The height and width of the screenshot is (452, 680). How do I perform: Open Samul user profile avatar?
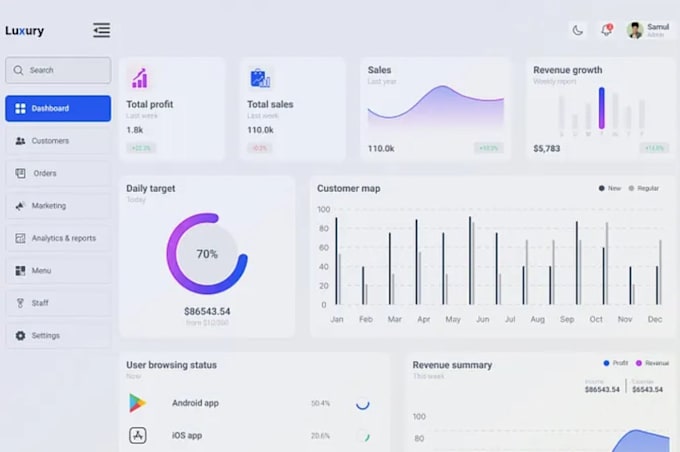pyautogui.click(x=634, y=30)
